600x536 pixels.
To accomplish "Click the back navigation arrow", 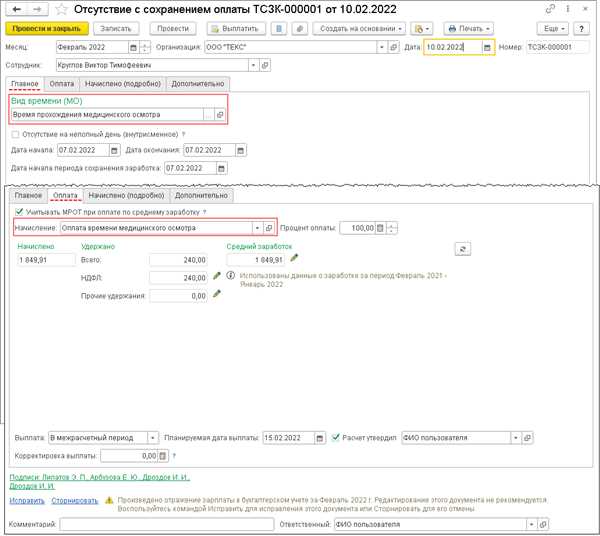I will pyautogui.click(x=12, y=9).
